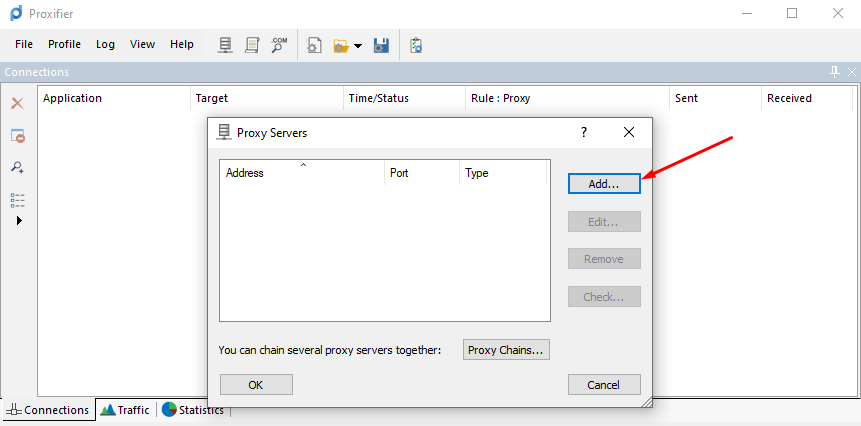Click the Edit... button
This screenshot has width=861, height=426.
coord(604,222)
